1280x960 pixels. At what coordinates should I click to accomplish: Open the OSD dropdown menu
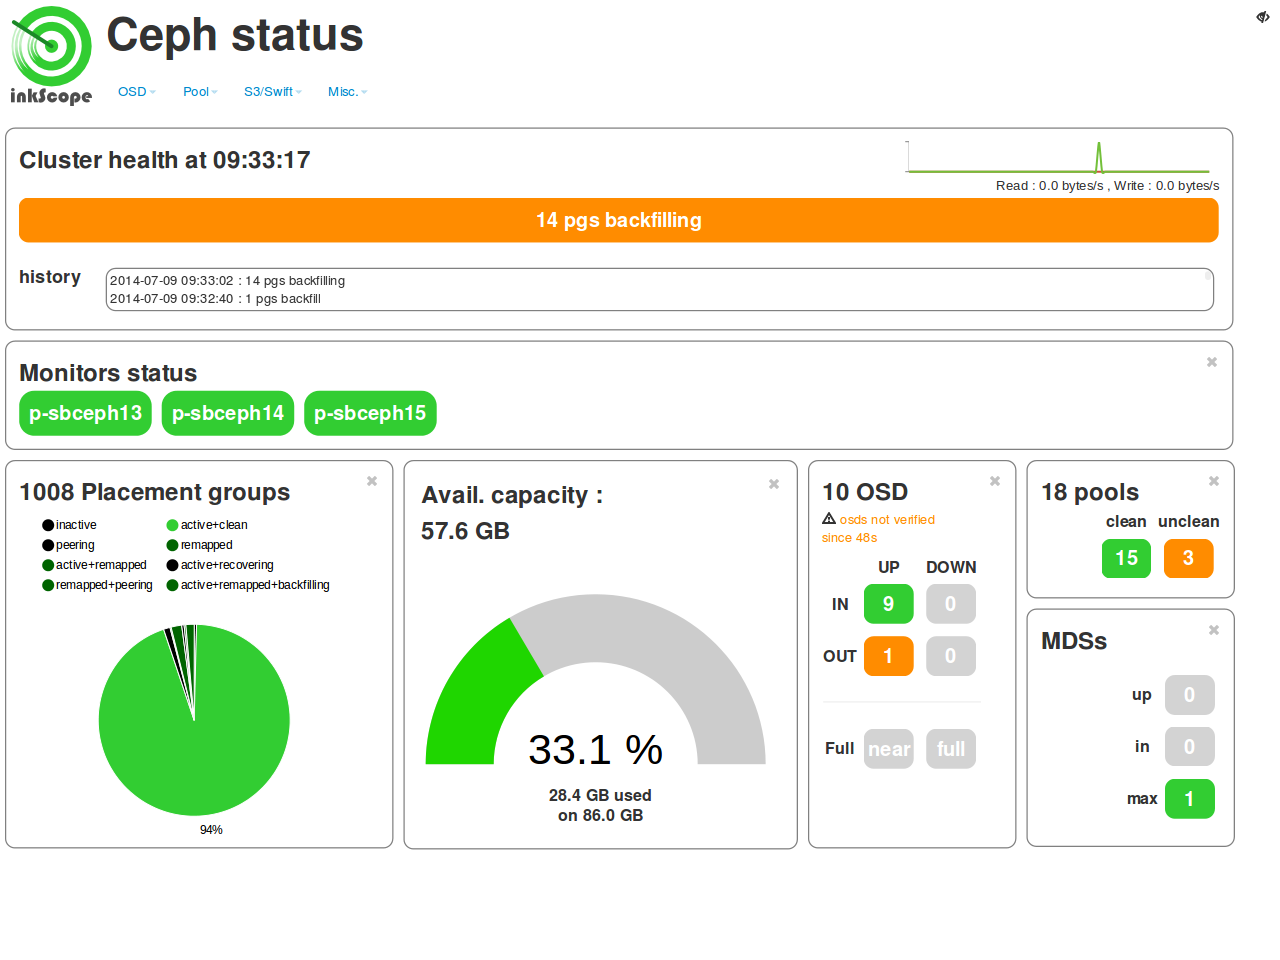(x=136, y=92)
